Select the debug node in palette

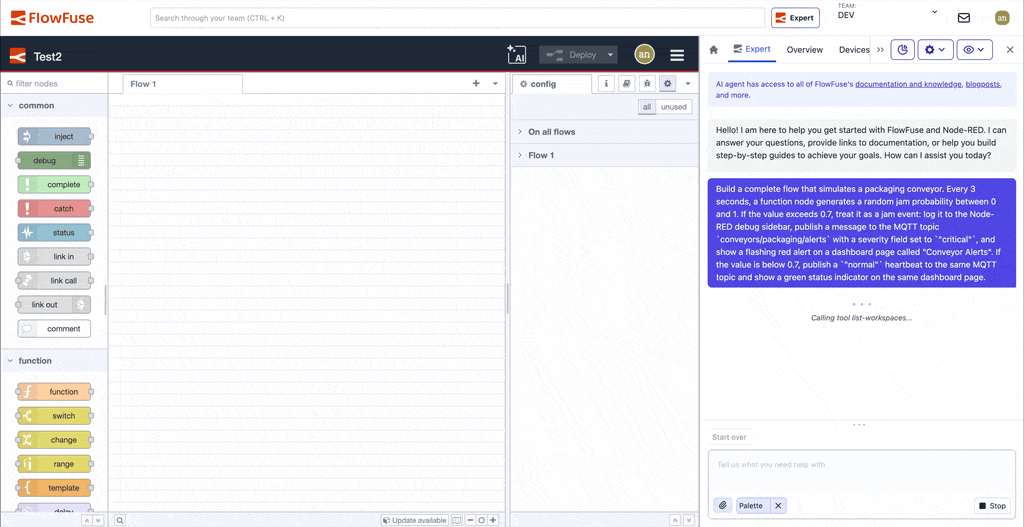(x=54, y=161)
